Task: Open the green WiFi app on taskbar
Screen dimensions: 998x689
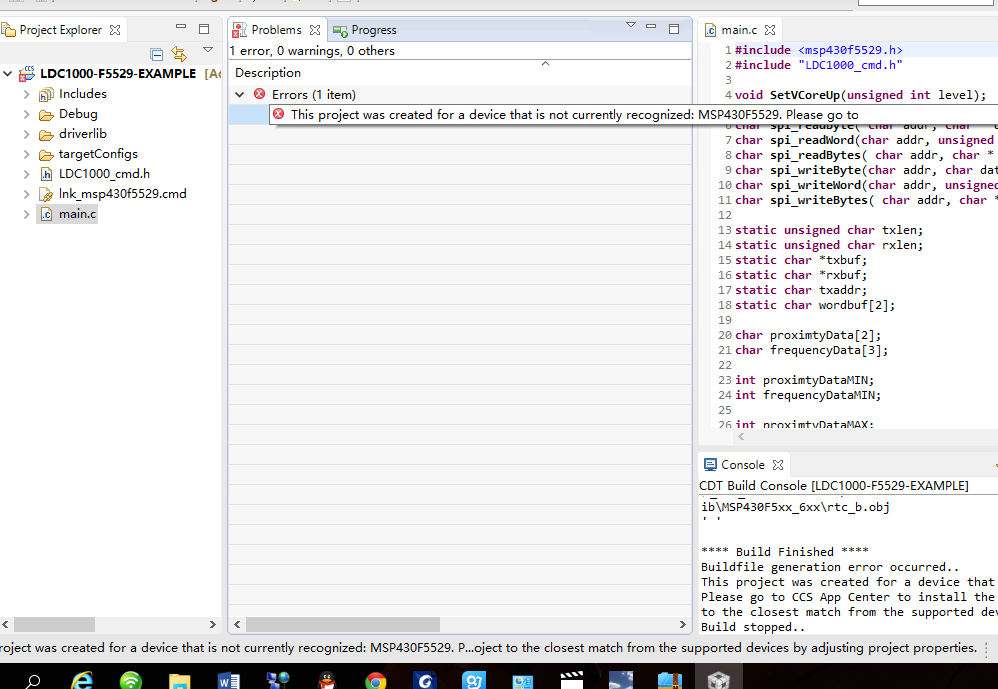Action: [x=130, y=681]
